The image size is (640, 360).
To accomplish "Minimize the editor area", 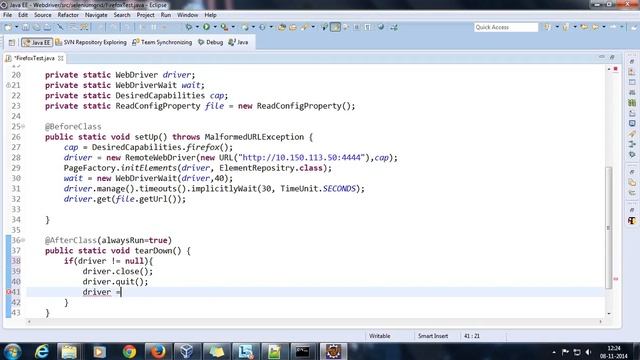I will click(x=602, y=57).
